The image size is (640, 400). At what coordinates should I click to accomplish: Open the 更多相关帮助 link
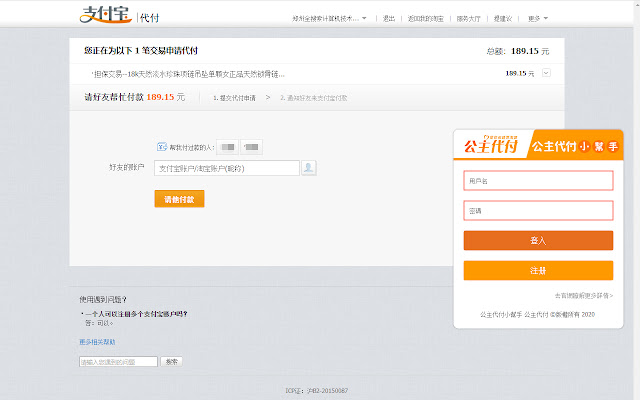[97, 342]
